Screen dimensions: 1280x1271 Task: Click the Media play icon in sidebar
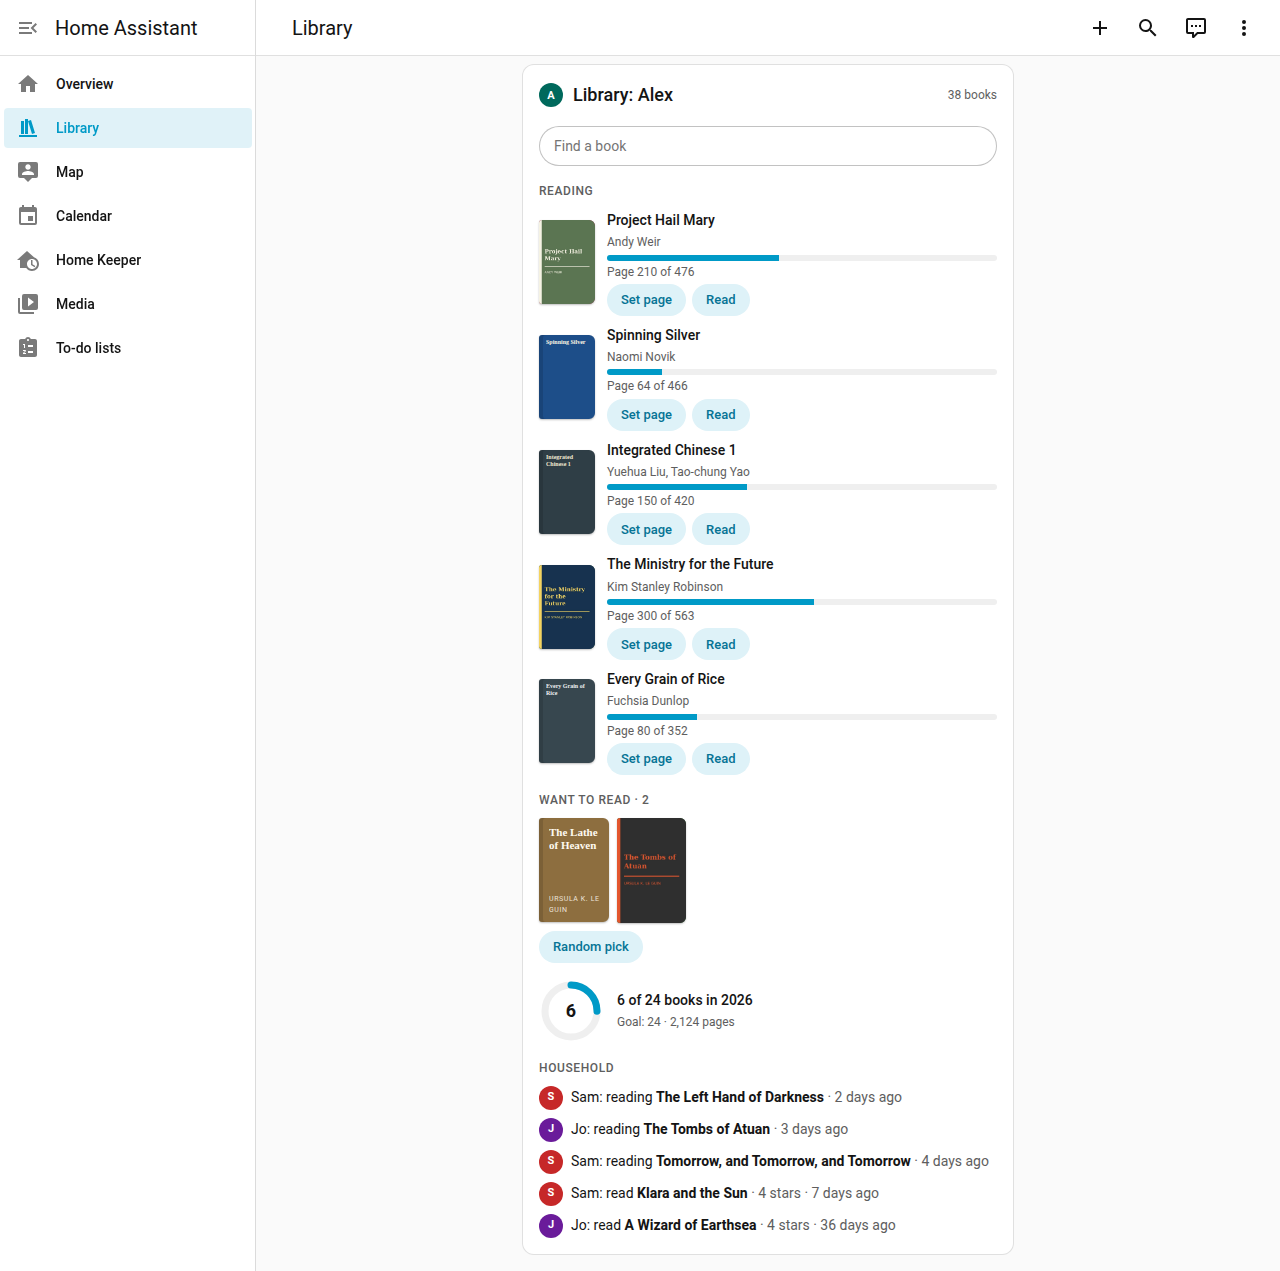[x=28, y=304]
